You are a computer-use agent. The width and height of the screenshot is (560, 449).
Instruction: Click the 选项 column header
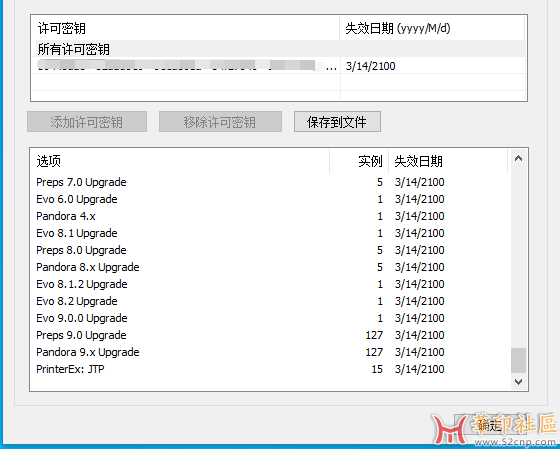tap(180, 161)
